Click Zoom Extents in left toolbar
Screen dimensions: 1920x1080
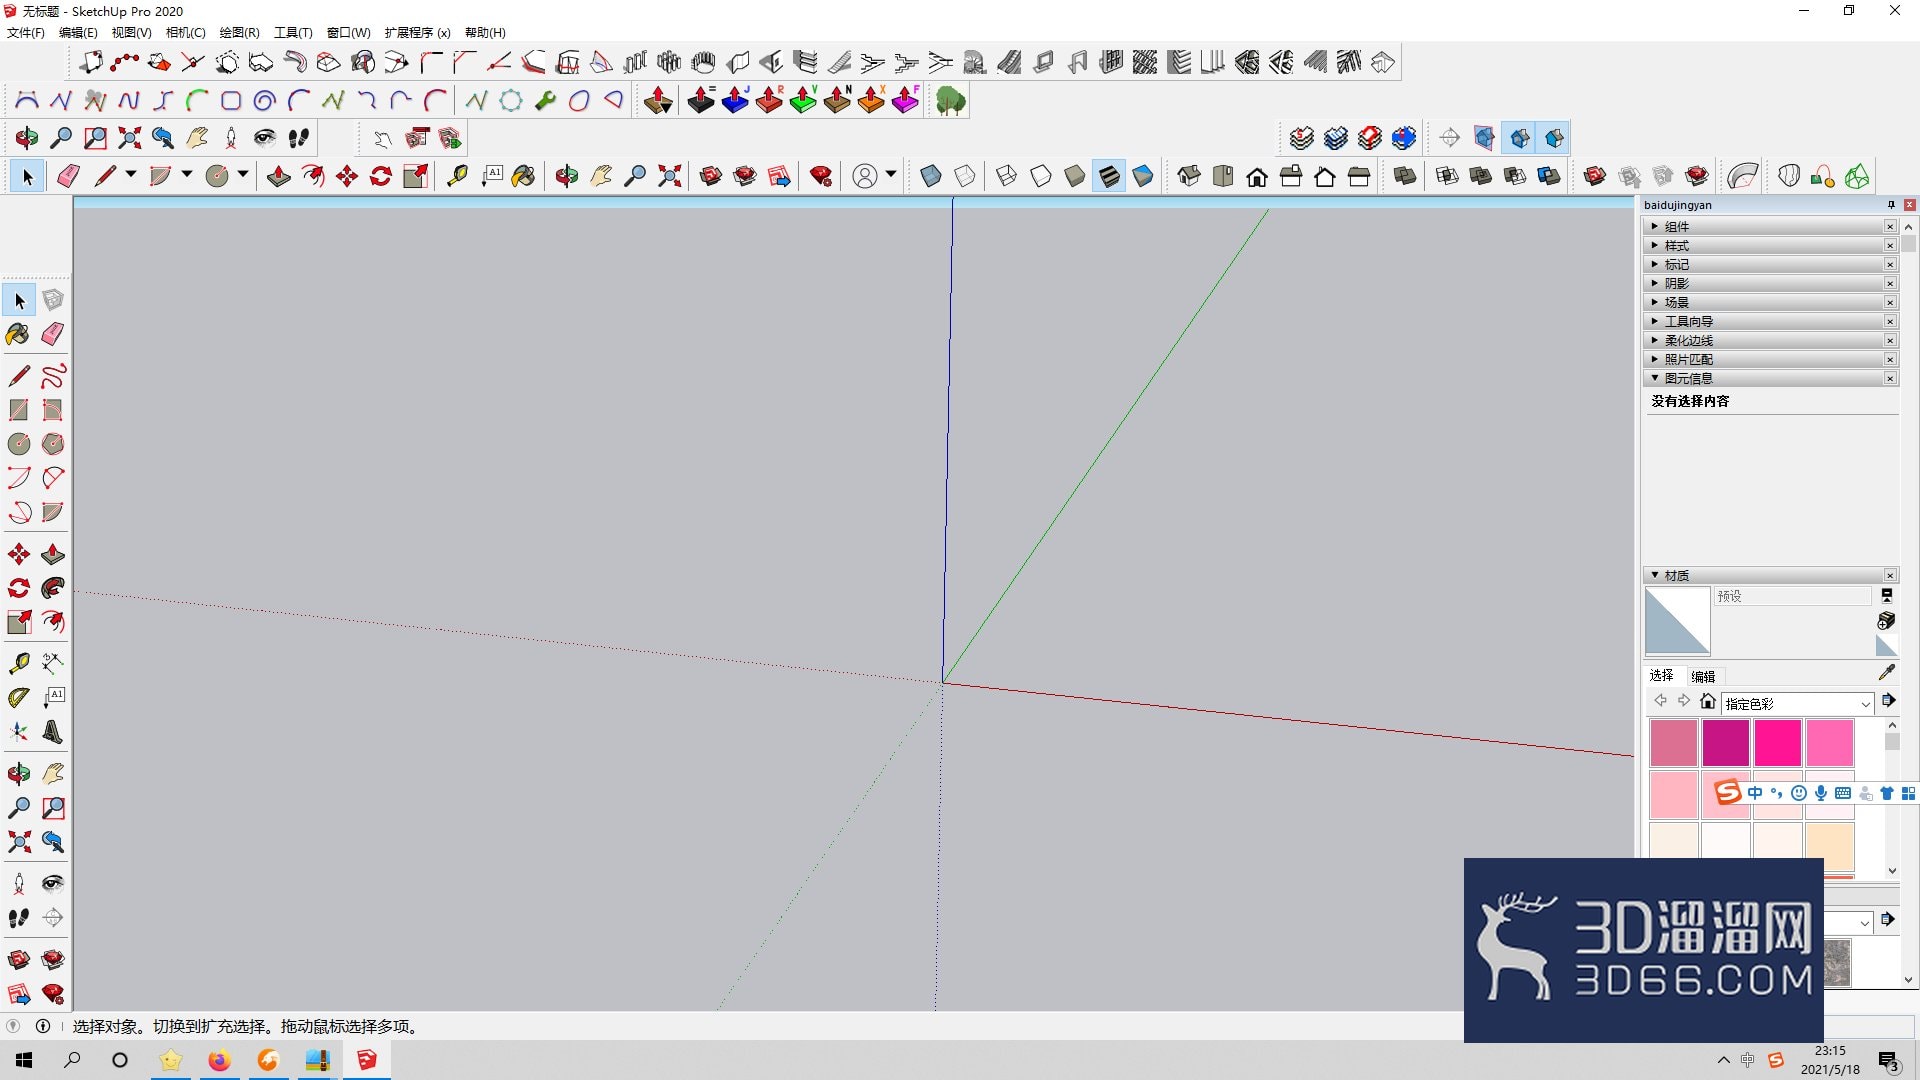point(18,842)
